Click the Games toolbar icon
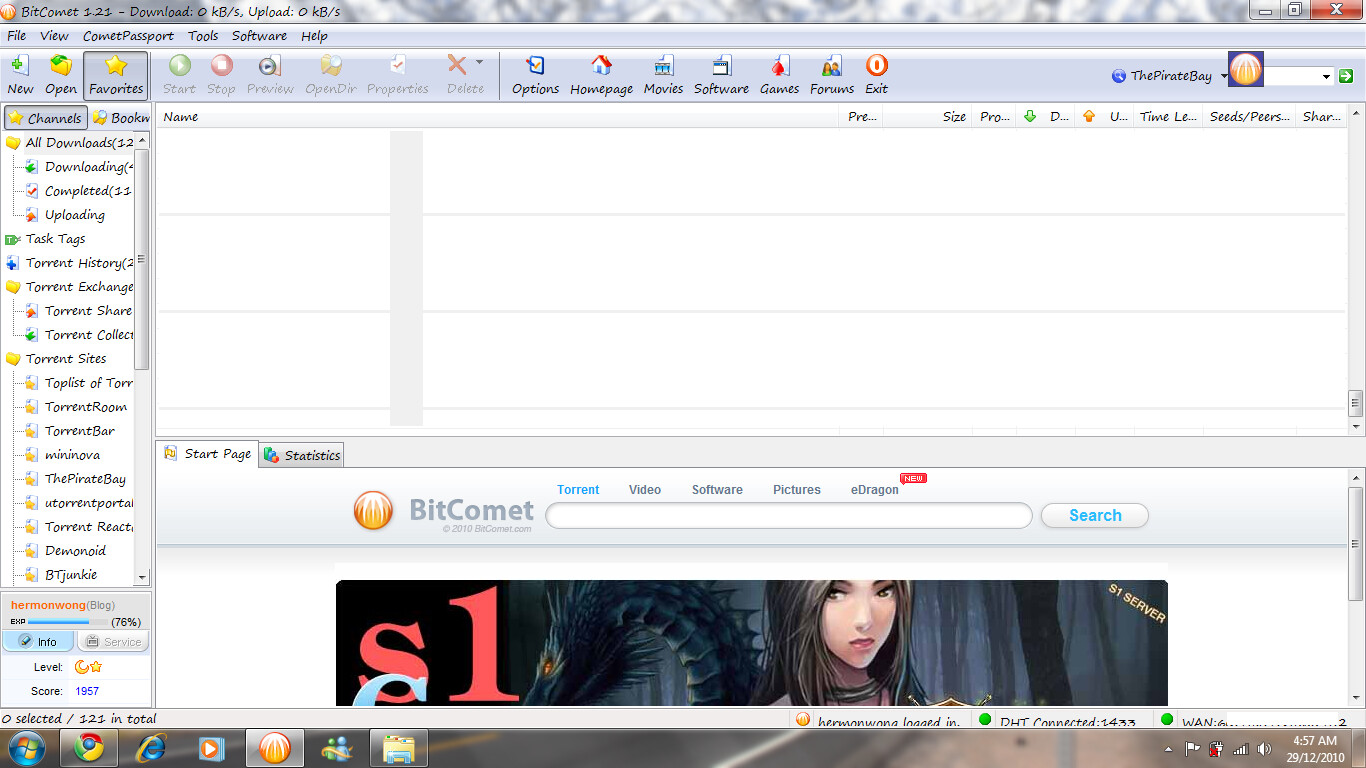1366x768 pixels. click(779, 75)
